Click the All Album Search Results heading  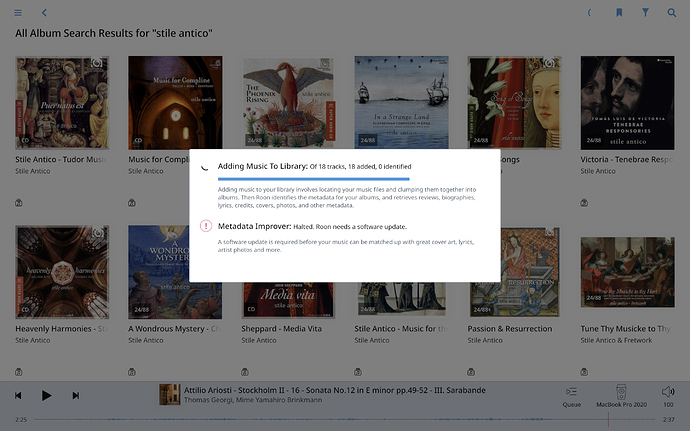click(x=114, y=33)
